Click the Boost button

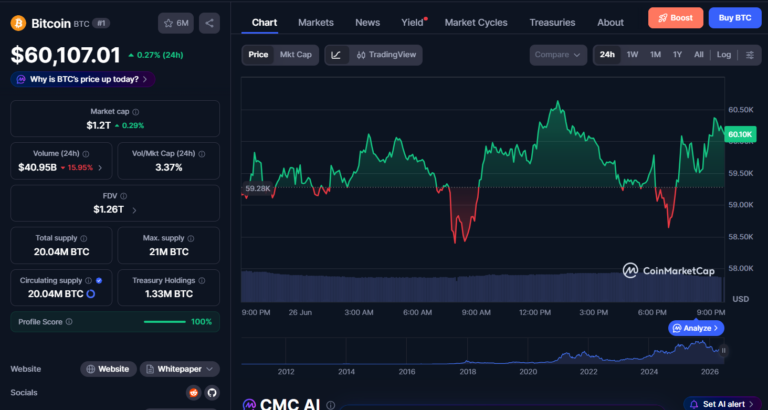click(675, 18)
